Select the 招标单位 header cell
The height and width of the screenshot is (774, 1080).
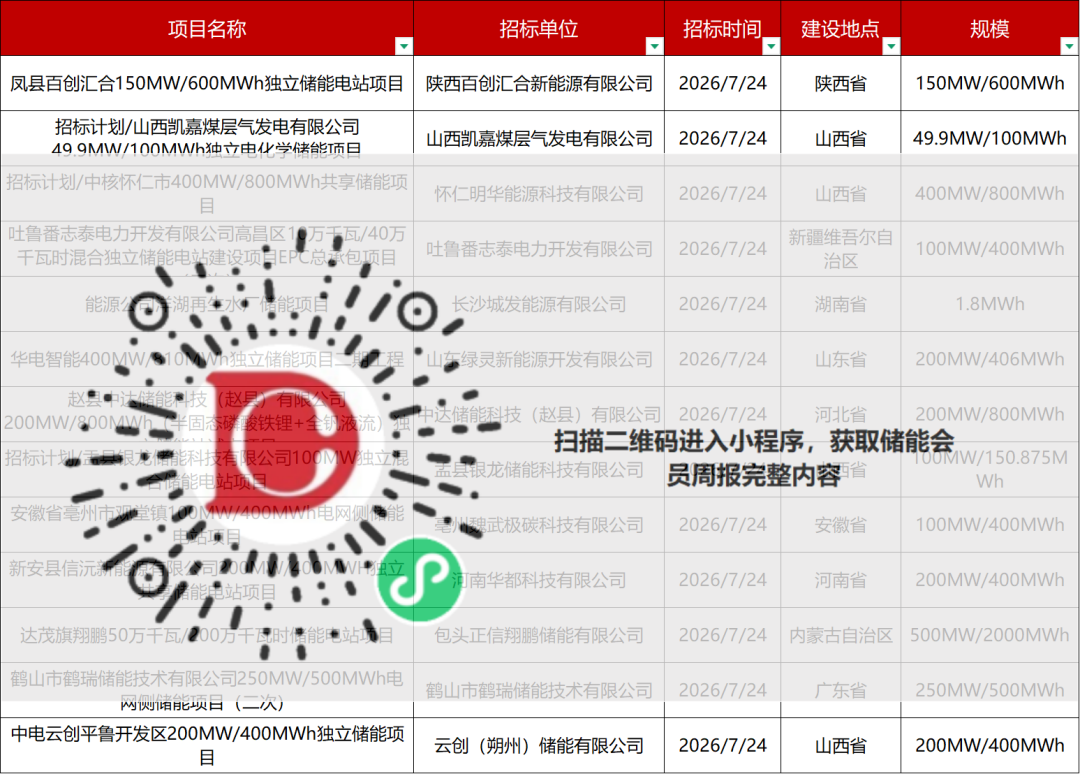coord(539,28)
